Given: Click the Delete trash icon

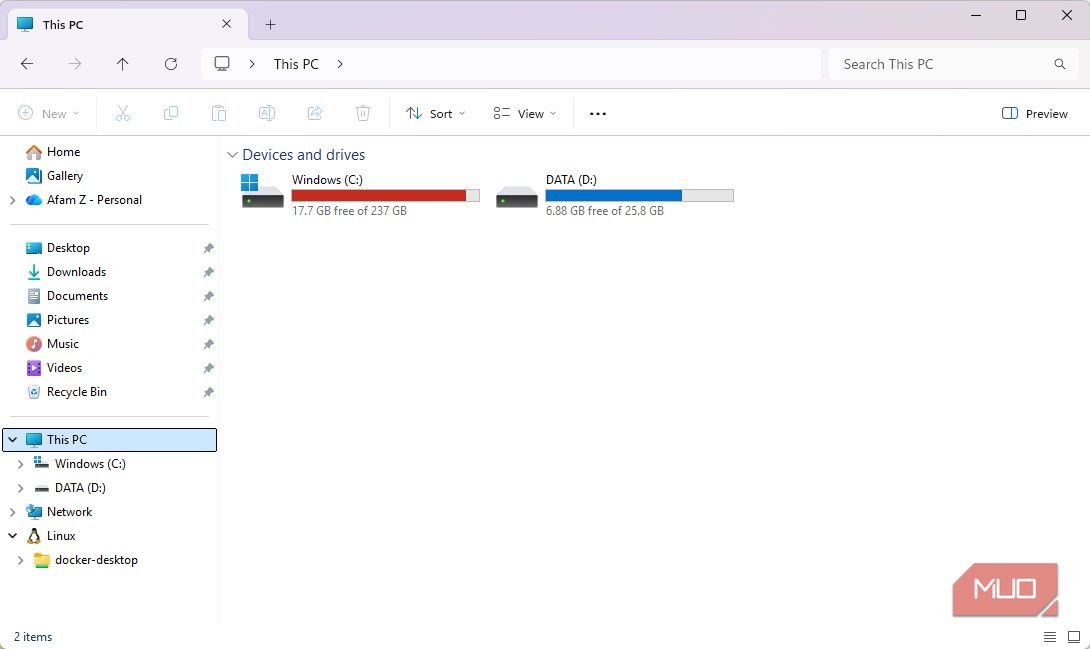Looking at the screenshot, I should click(363, 113).
